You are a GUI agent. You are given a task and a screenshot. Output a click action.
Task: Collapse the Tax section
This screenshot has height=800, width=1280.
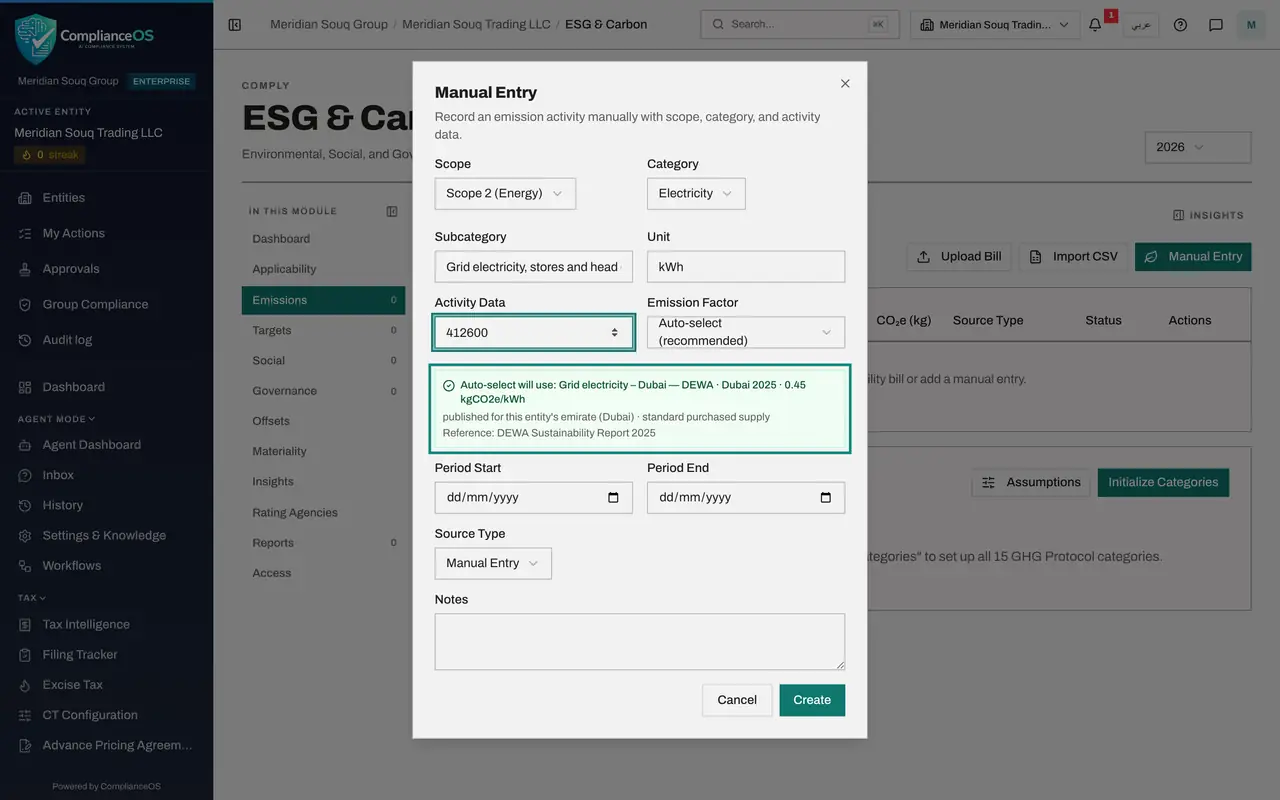click(x=32, y=598)
